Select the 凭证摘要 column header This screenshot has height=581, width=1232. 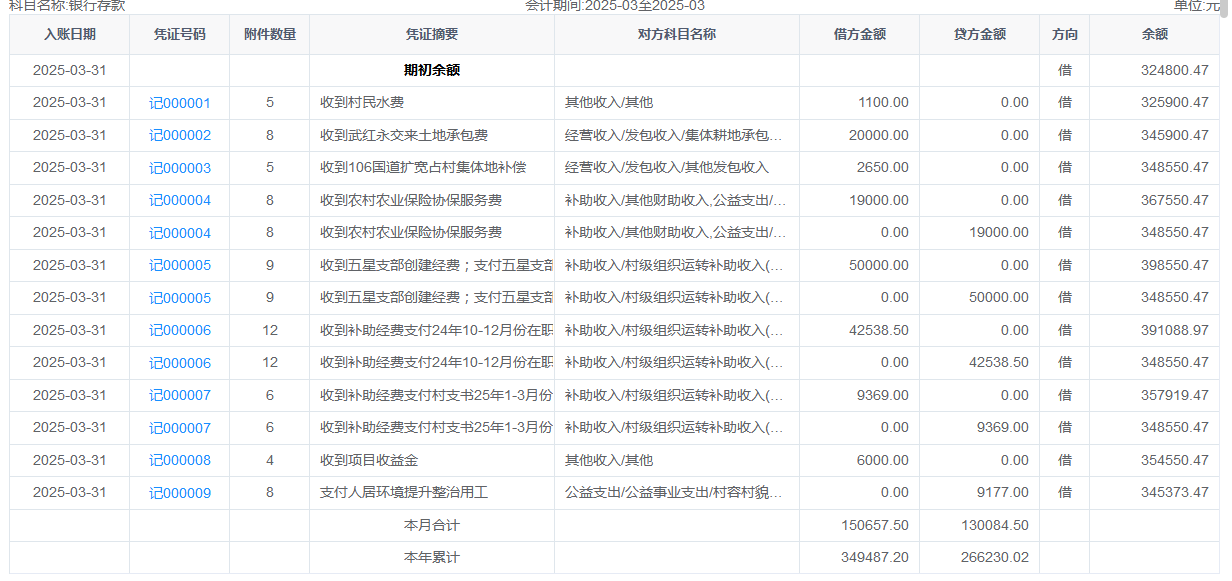(432, 35)
